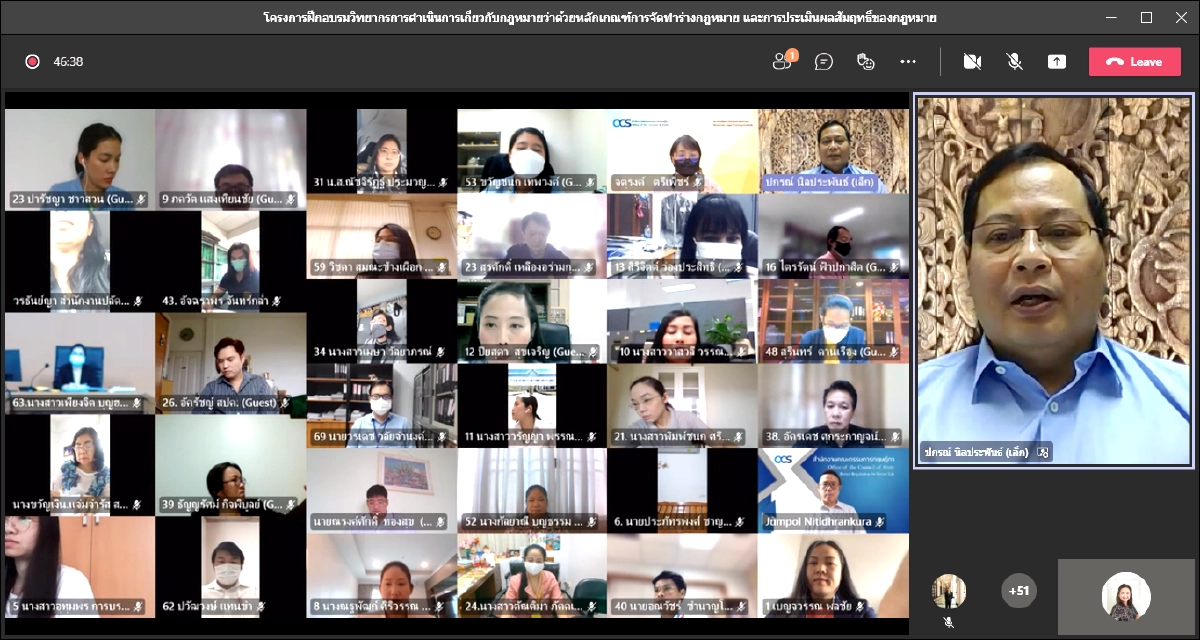
Task: Select participant 38 video tile
Action: pos(833,405)
